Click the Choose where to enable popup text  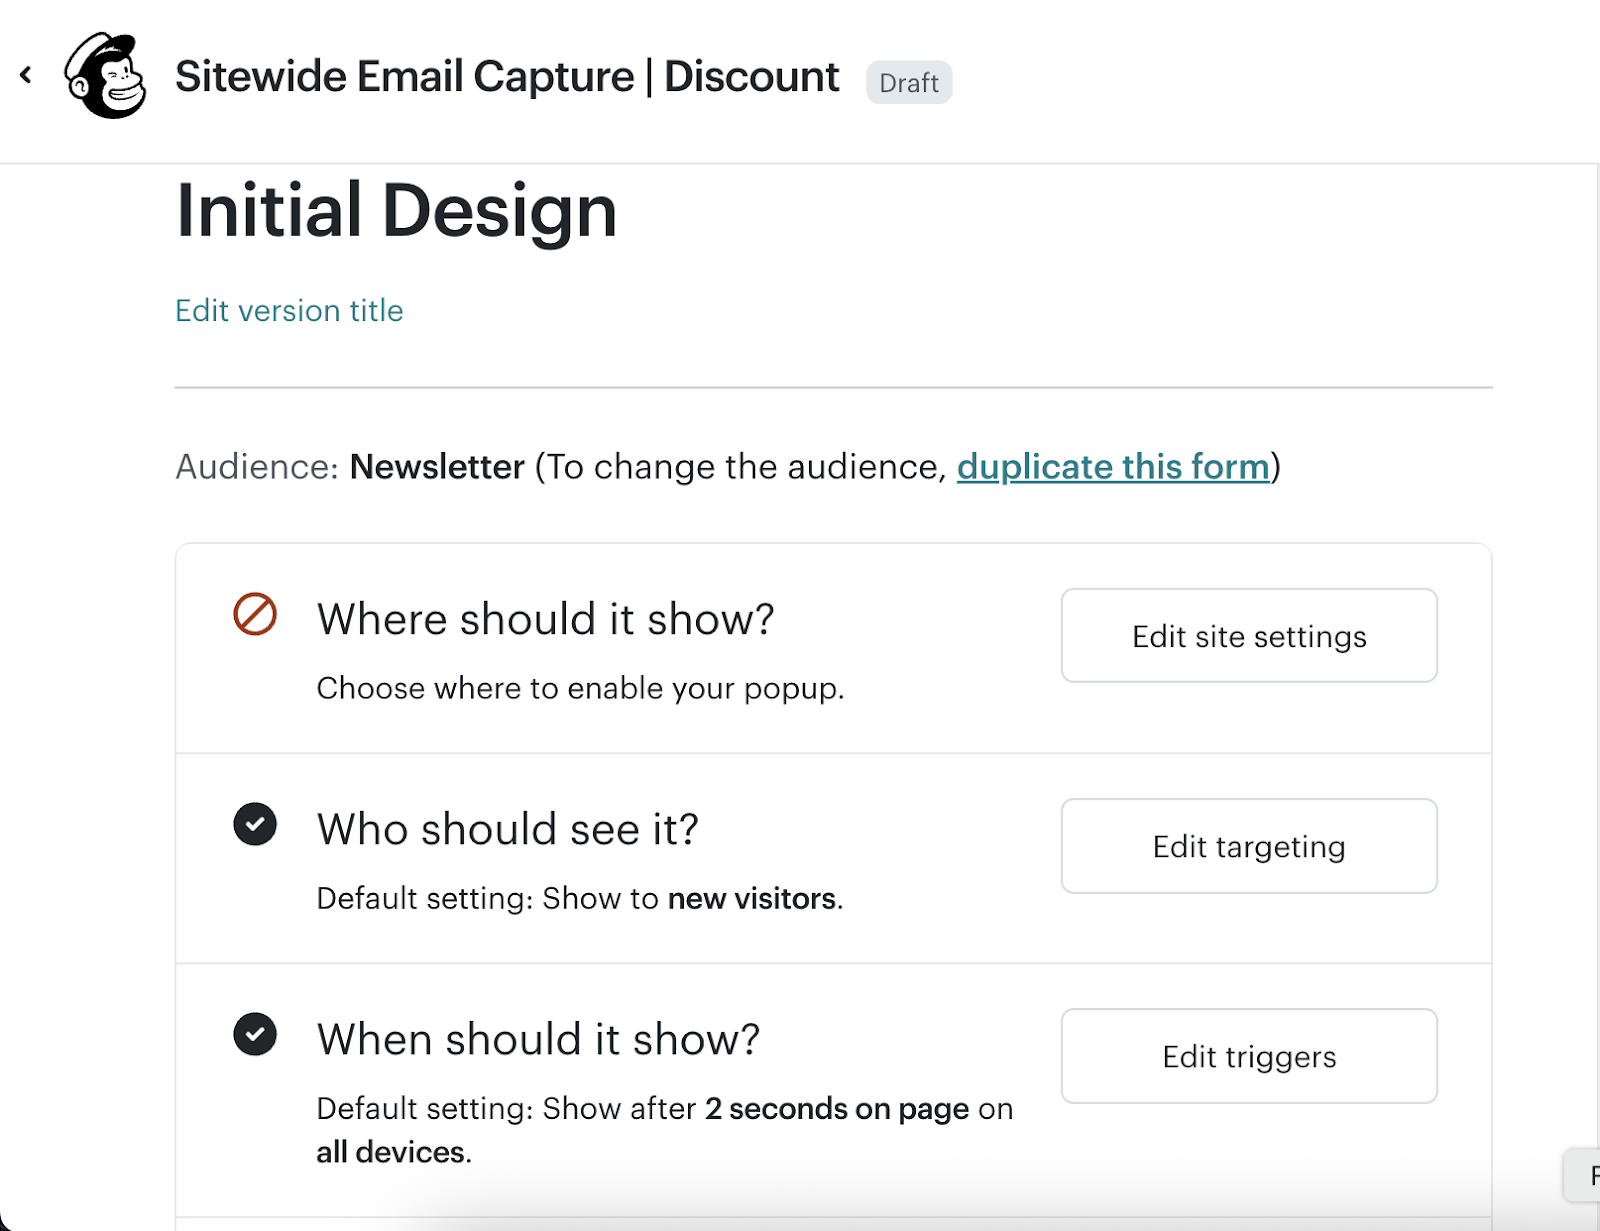tap(580, 689)
